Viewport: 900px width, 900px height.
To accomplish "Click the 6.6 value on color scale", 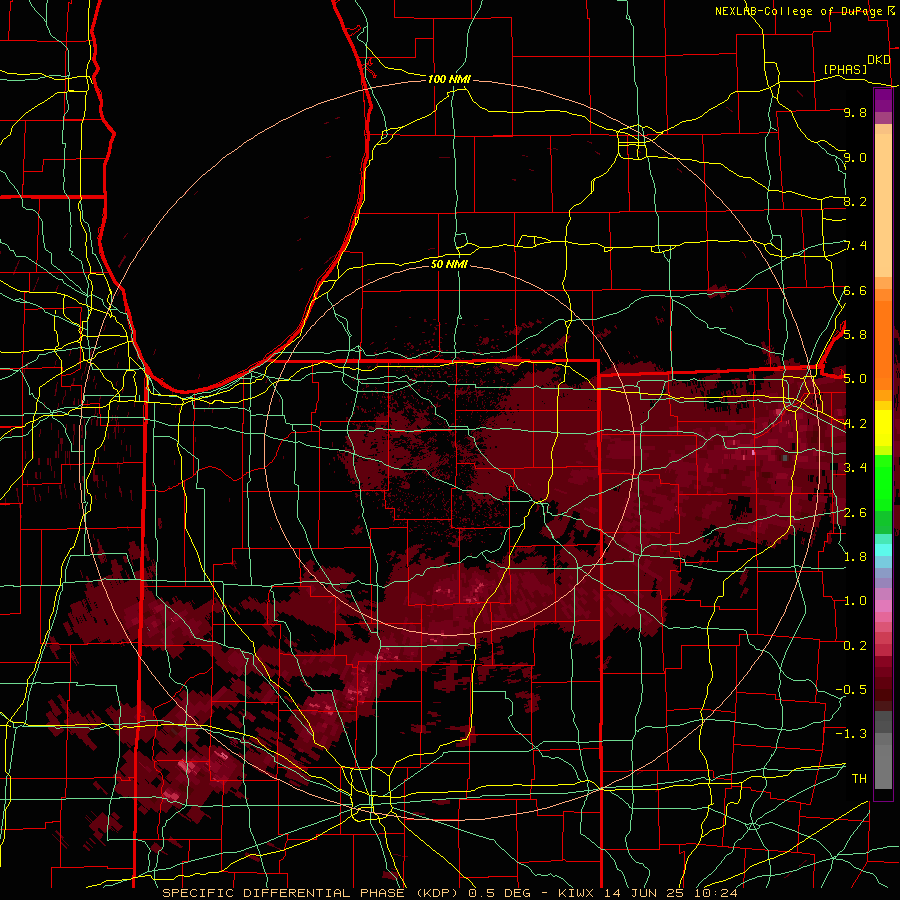I will point(855,290).
